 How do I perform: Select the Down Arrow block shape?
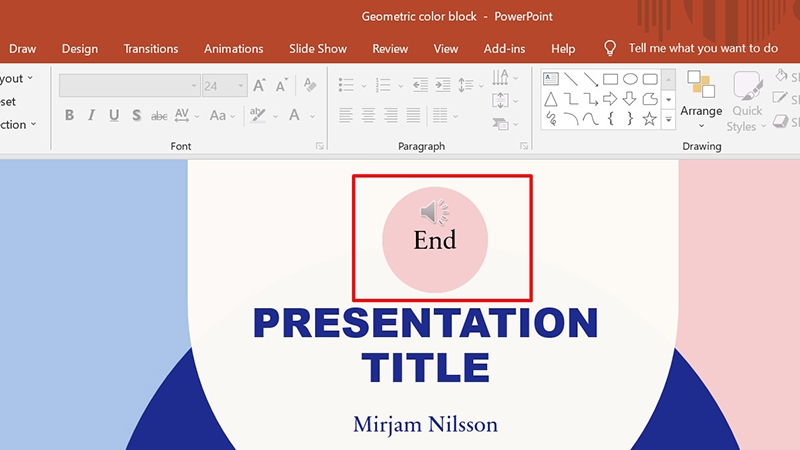[x=630, y=99]
